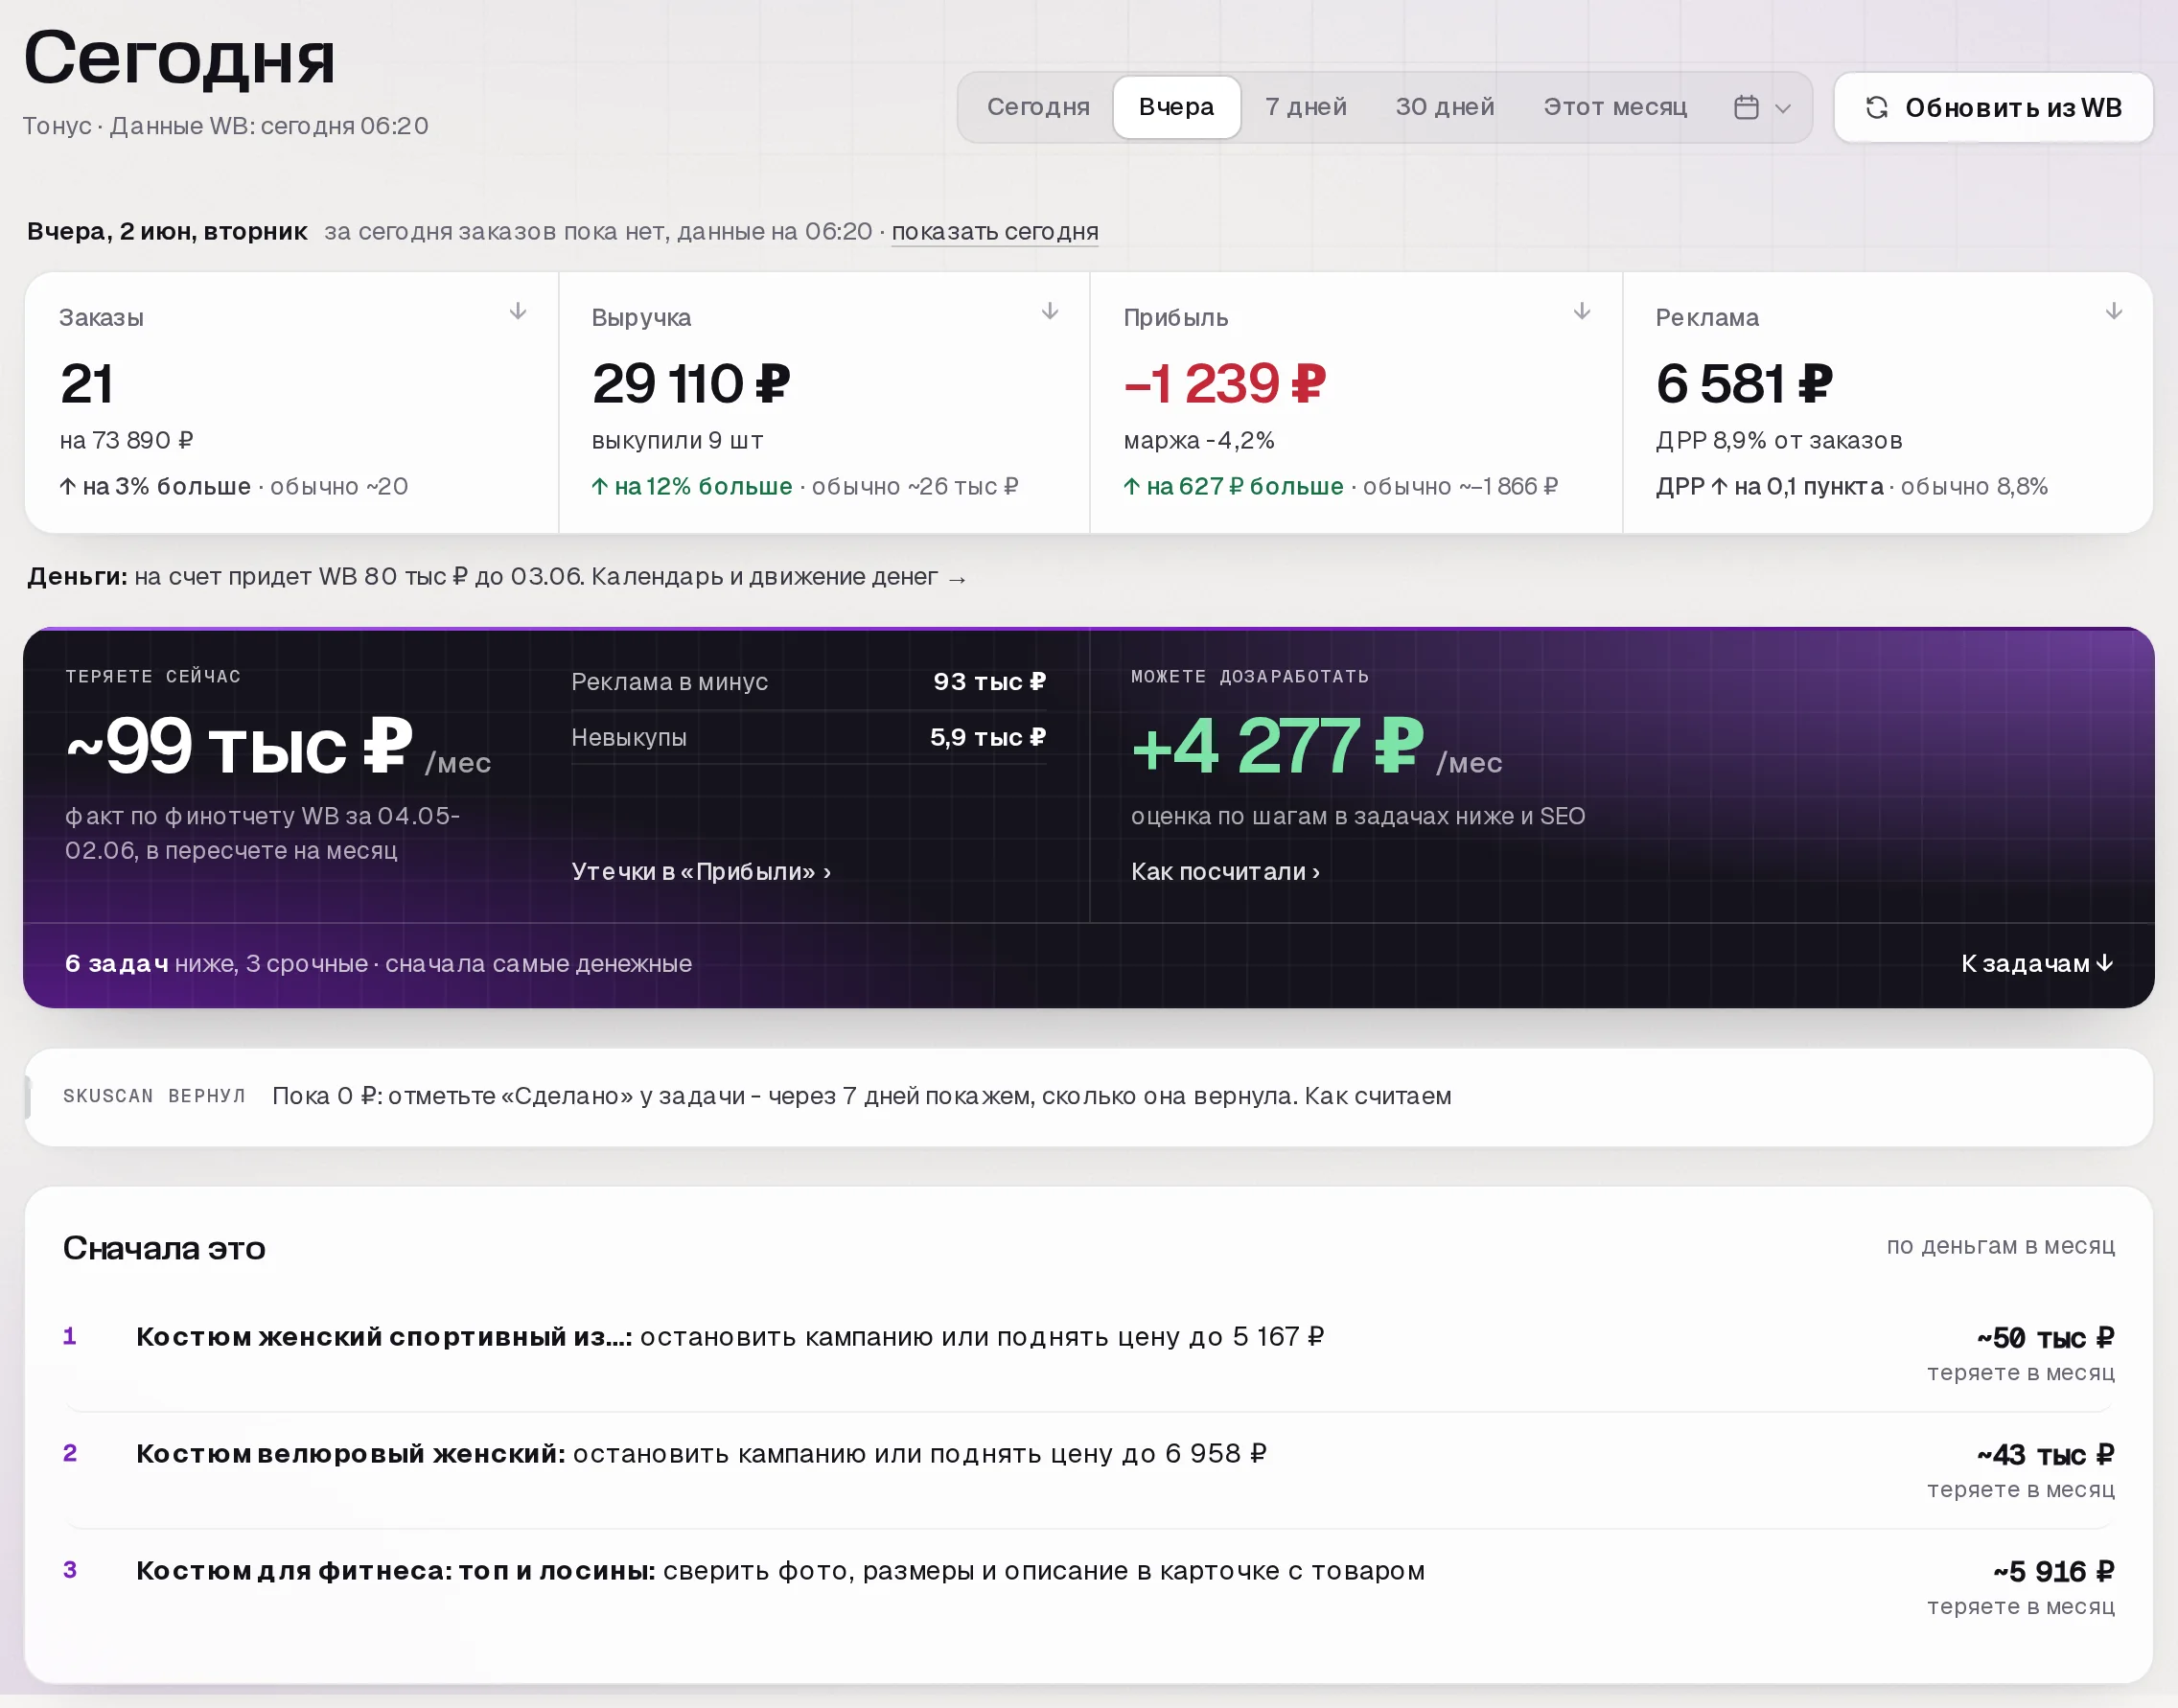Image resolution: width=2178 pixels, height=1708 pixels.
Task: Select the Вчера period tab
Action: [x=1176, y=107]
